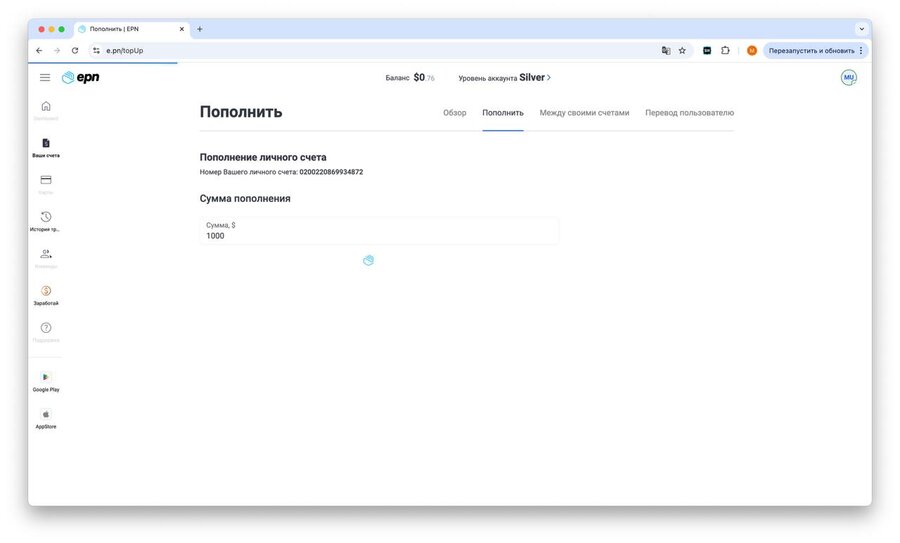
Task: Select the Ваши счета sidebar icon
Action: tap(46, 143)
